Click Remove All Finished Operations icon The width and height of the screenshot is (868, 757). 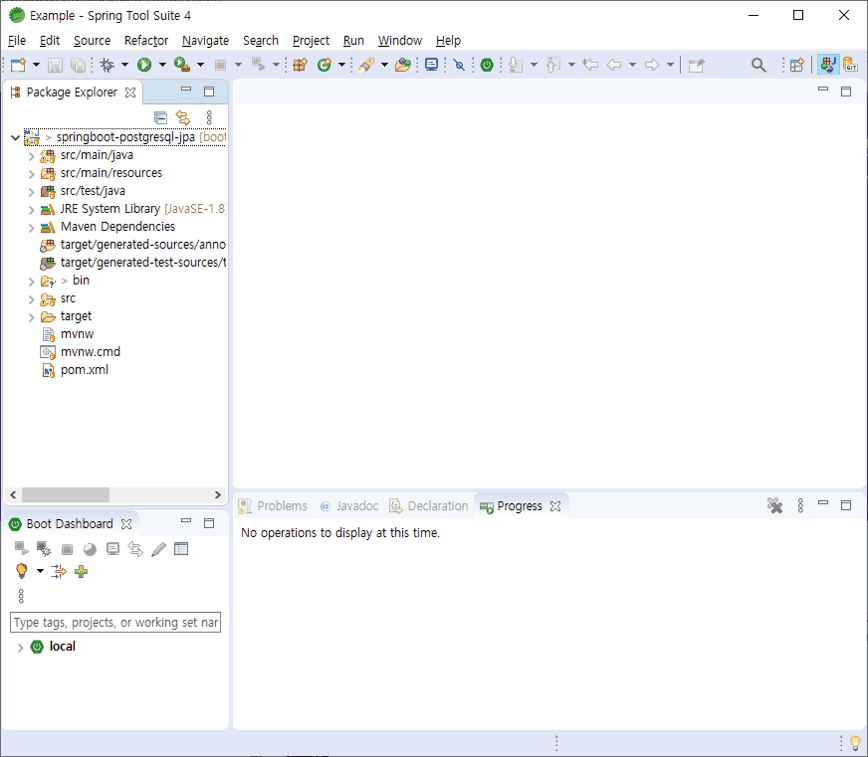[774, 505]
